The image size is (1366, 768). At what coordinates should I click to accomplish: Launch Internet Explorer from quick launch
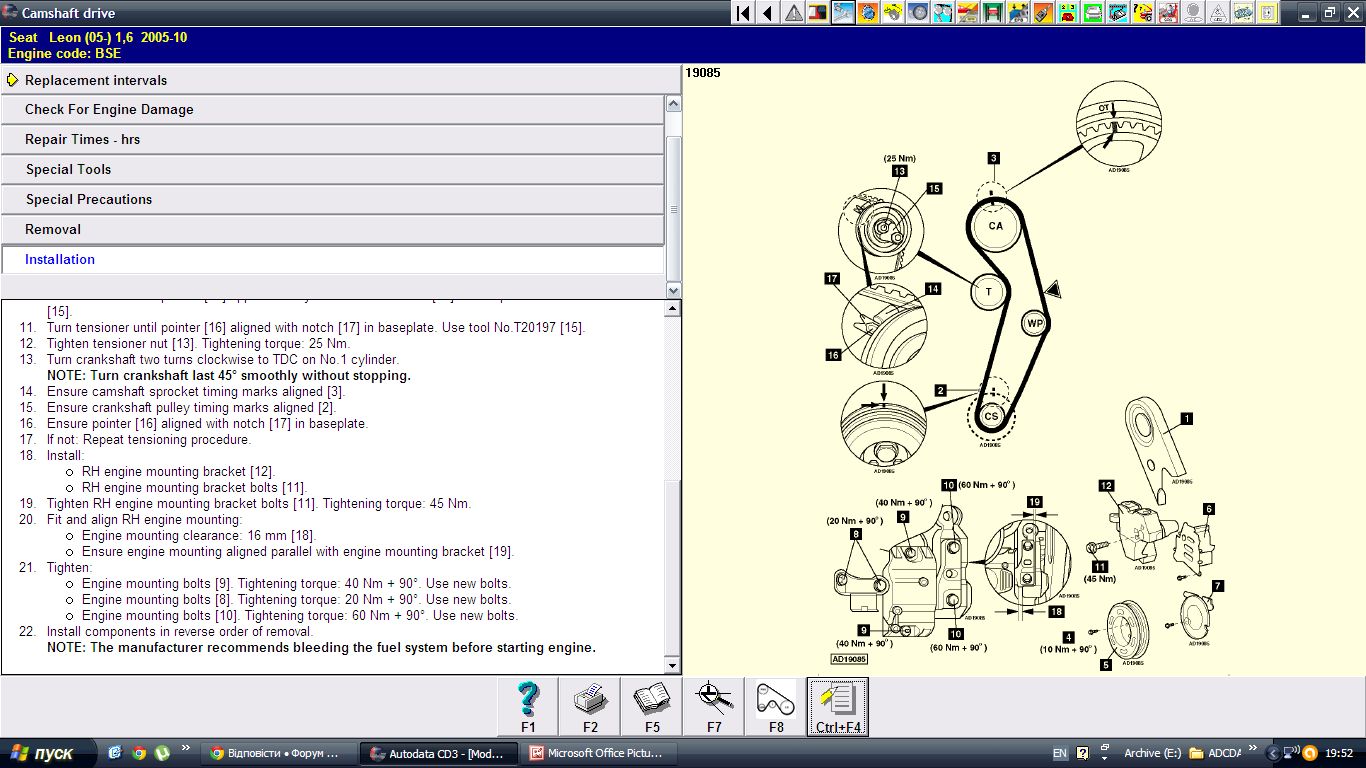pos(114,753)
